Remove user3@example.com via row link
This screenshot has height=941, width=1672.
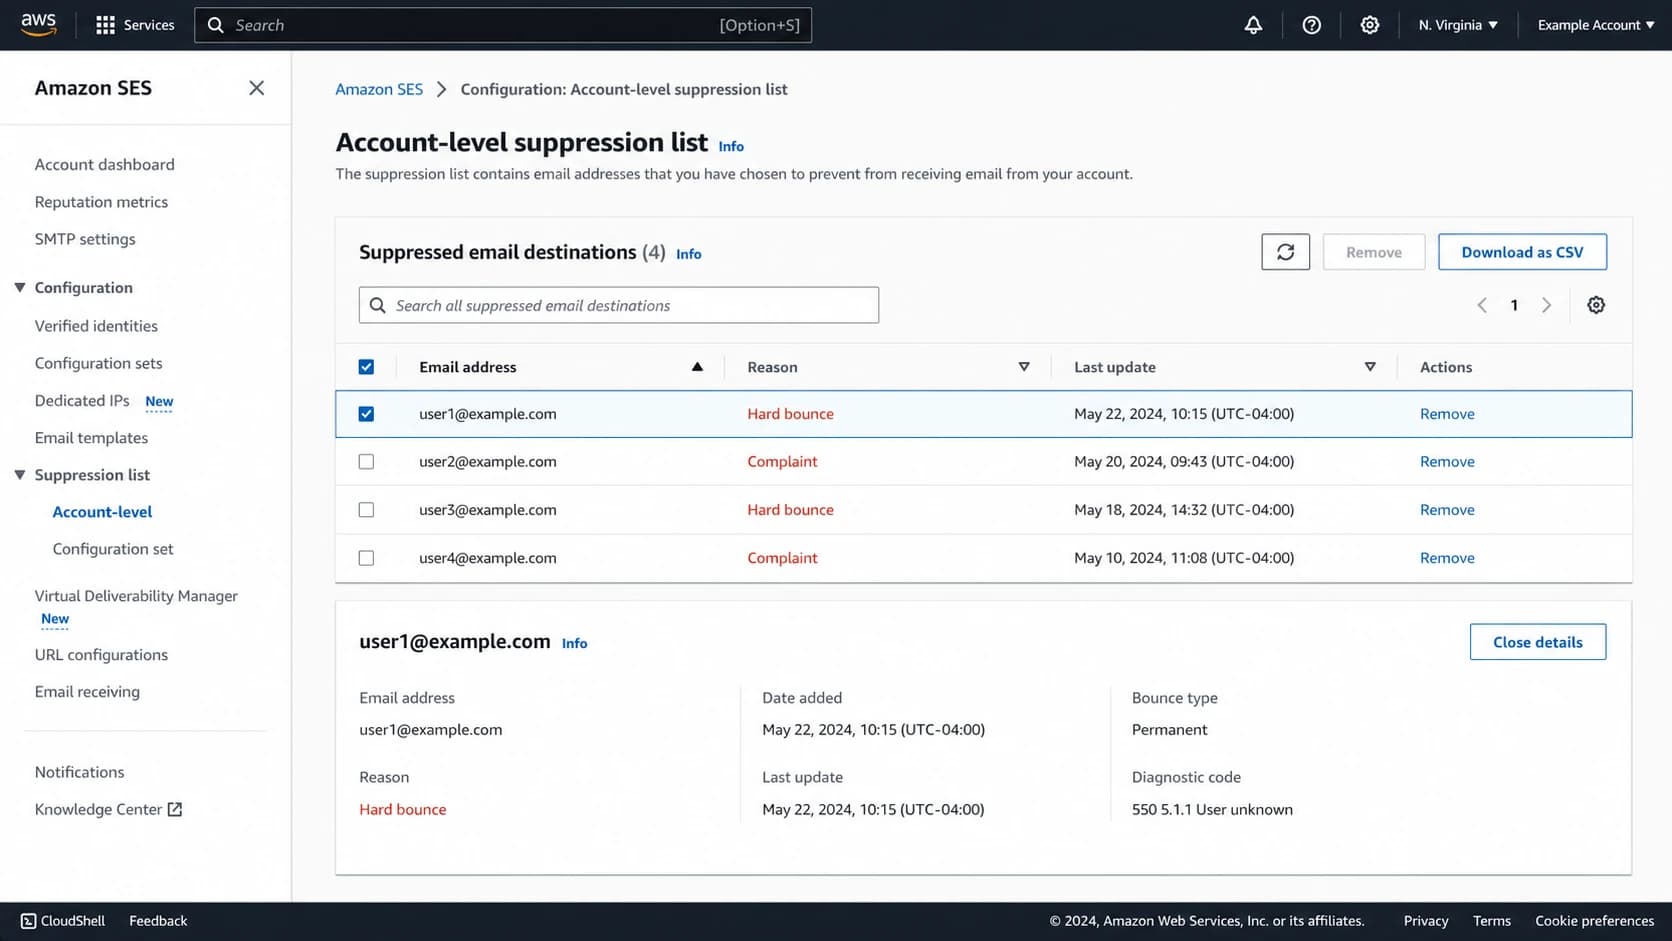1447,510
